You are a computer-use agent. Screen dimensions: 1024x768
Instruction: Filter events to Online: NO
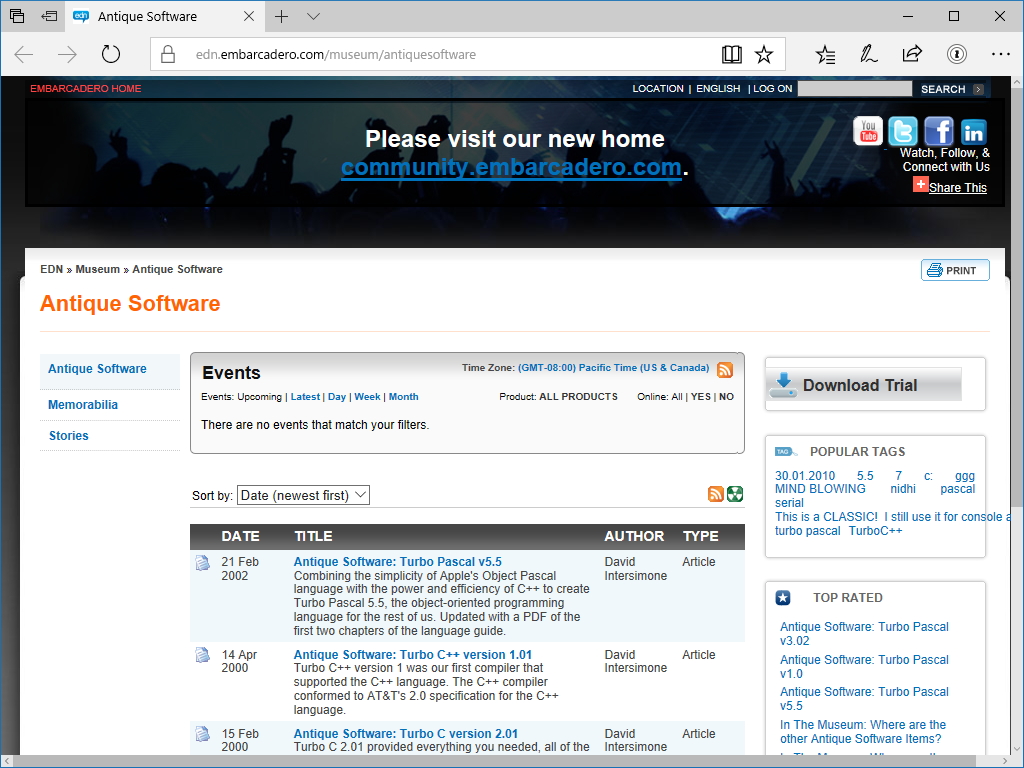(726, 396)
